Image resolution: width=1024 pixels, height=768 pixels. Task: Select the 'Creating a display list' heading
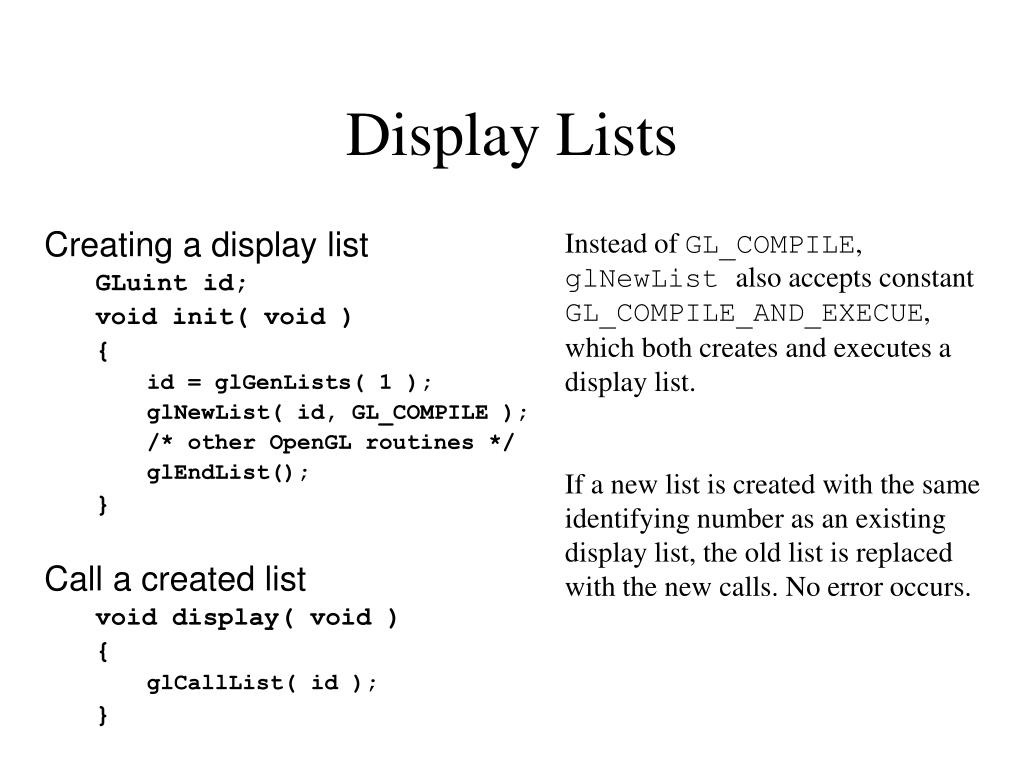click(x=206, y=246)
